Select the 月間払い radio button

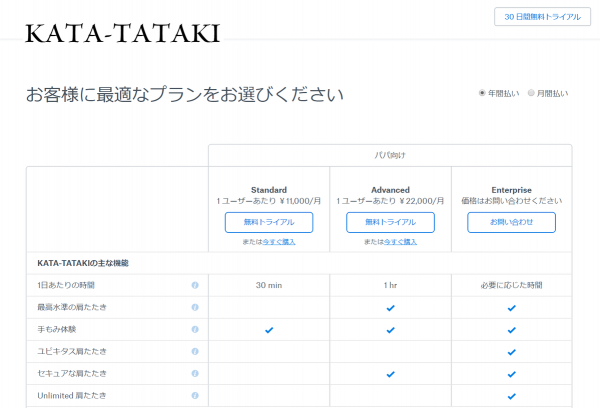(x=531, y=93)
